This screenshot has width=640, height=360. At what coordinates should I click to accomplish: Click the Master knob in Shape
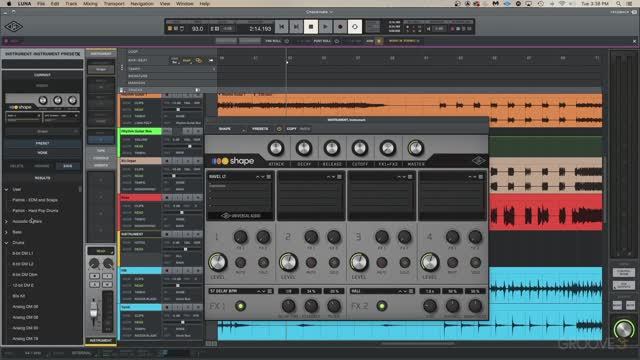tap(416, 148)
